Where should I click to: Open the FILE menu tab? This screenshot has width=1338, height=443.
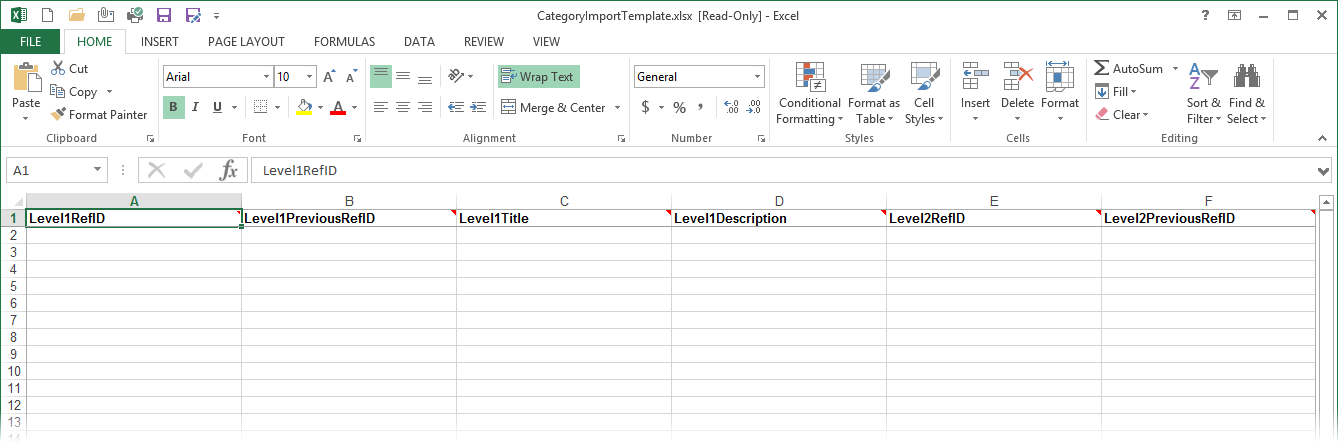pyautogui.click(x=30, y=42)
